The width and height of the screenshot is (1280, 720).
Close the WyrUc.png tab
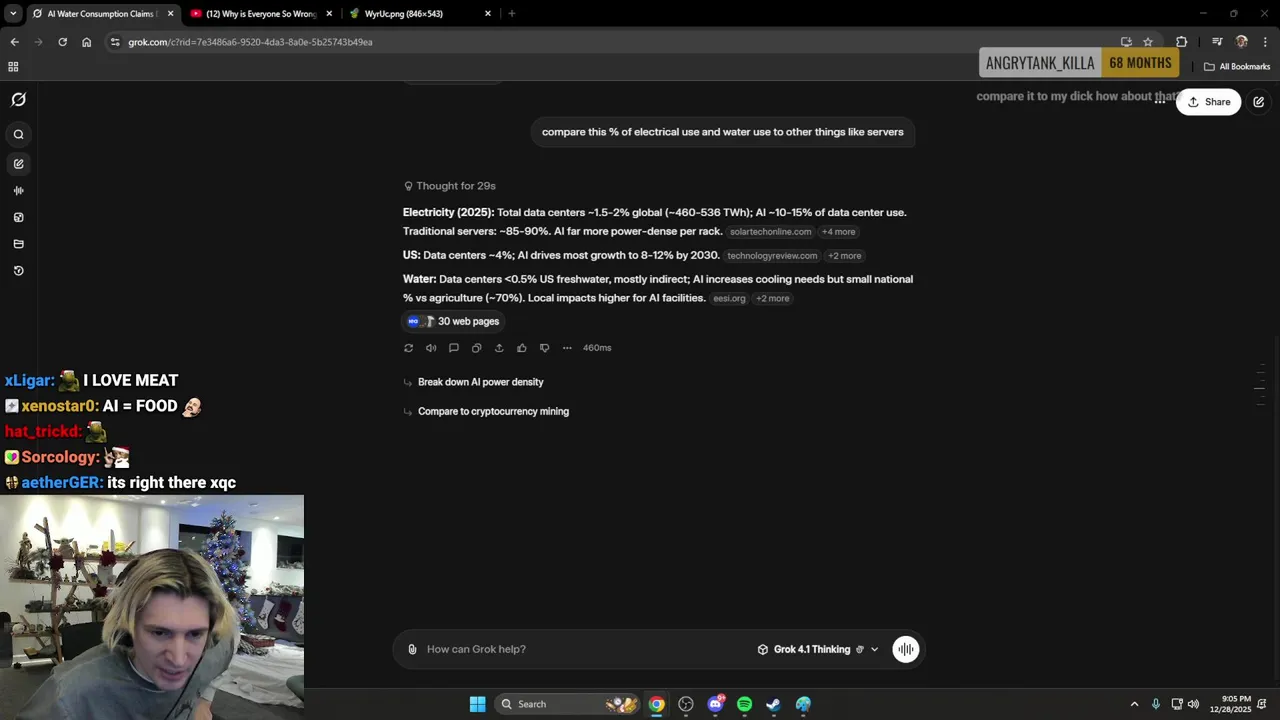488,14
